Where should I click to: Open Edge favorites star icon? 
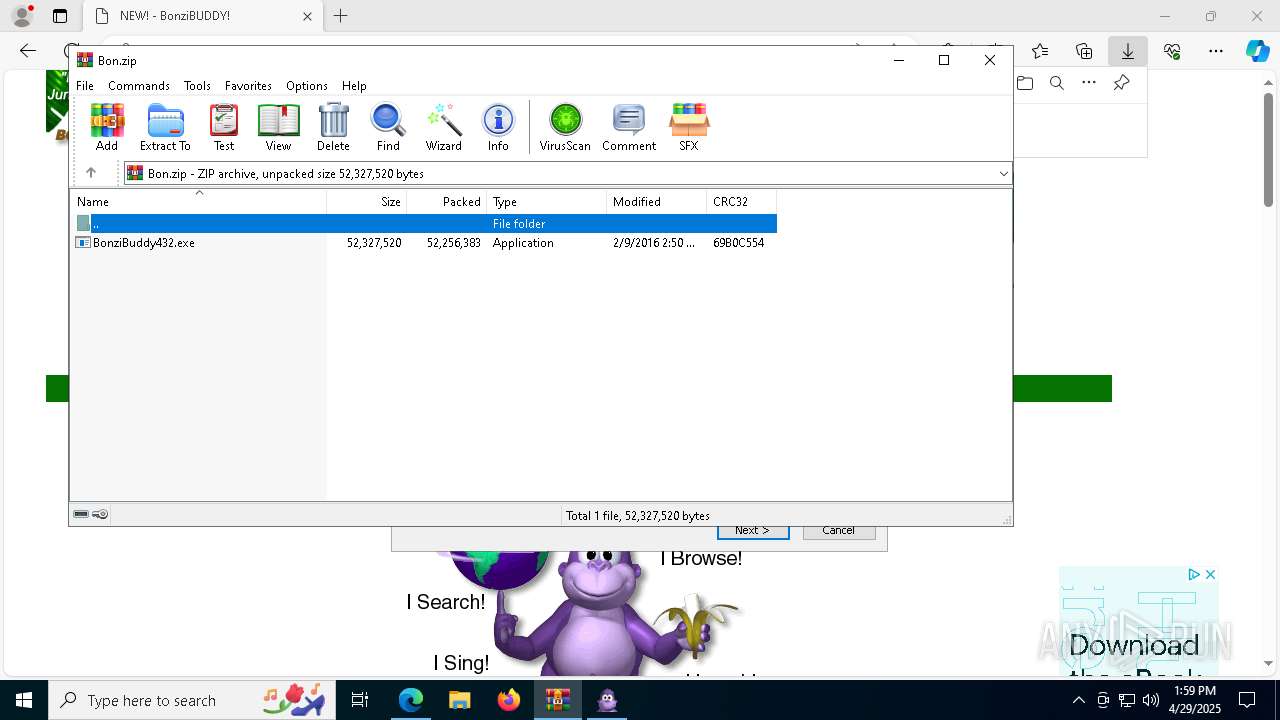[1040, 51]
